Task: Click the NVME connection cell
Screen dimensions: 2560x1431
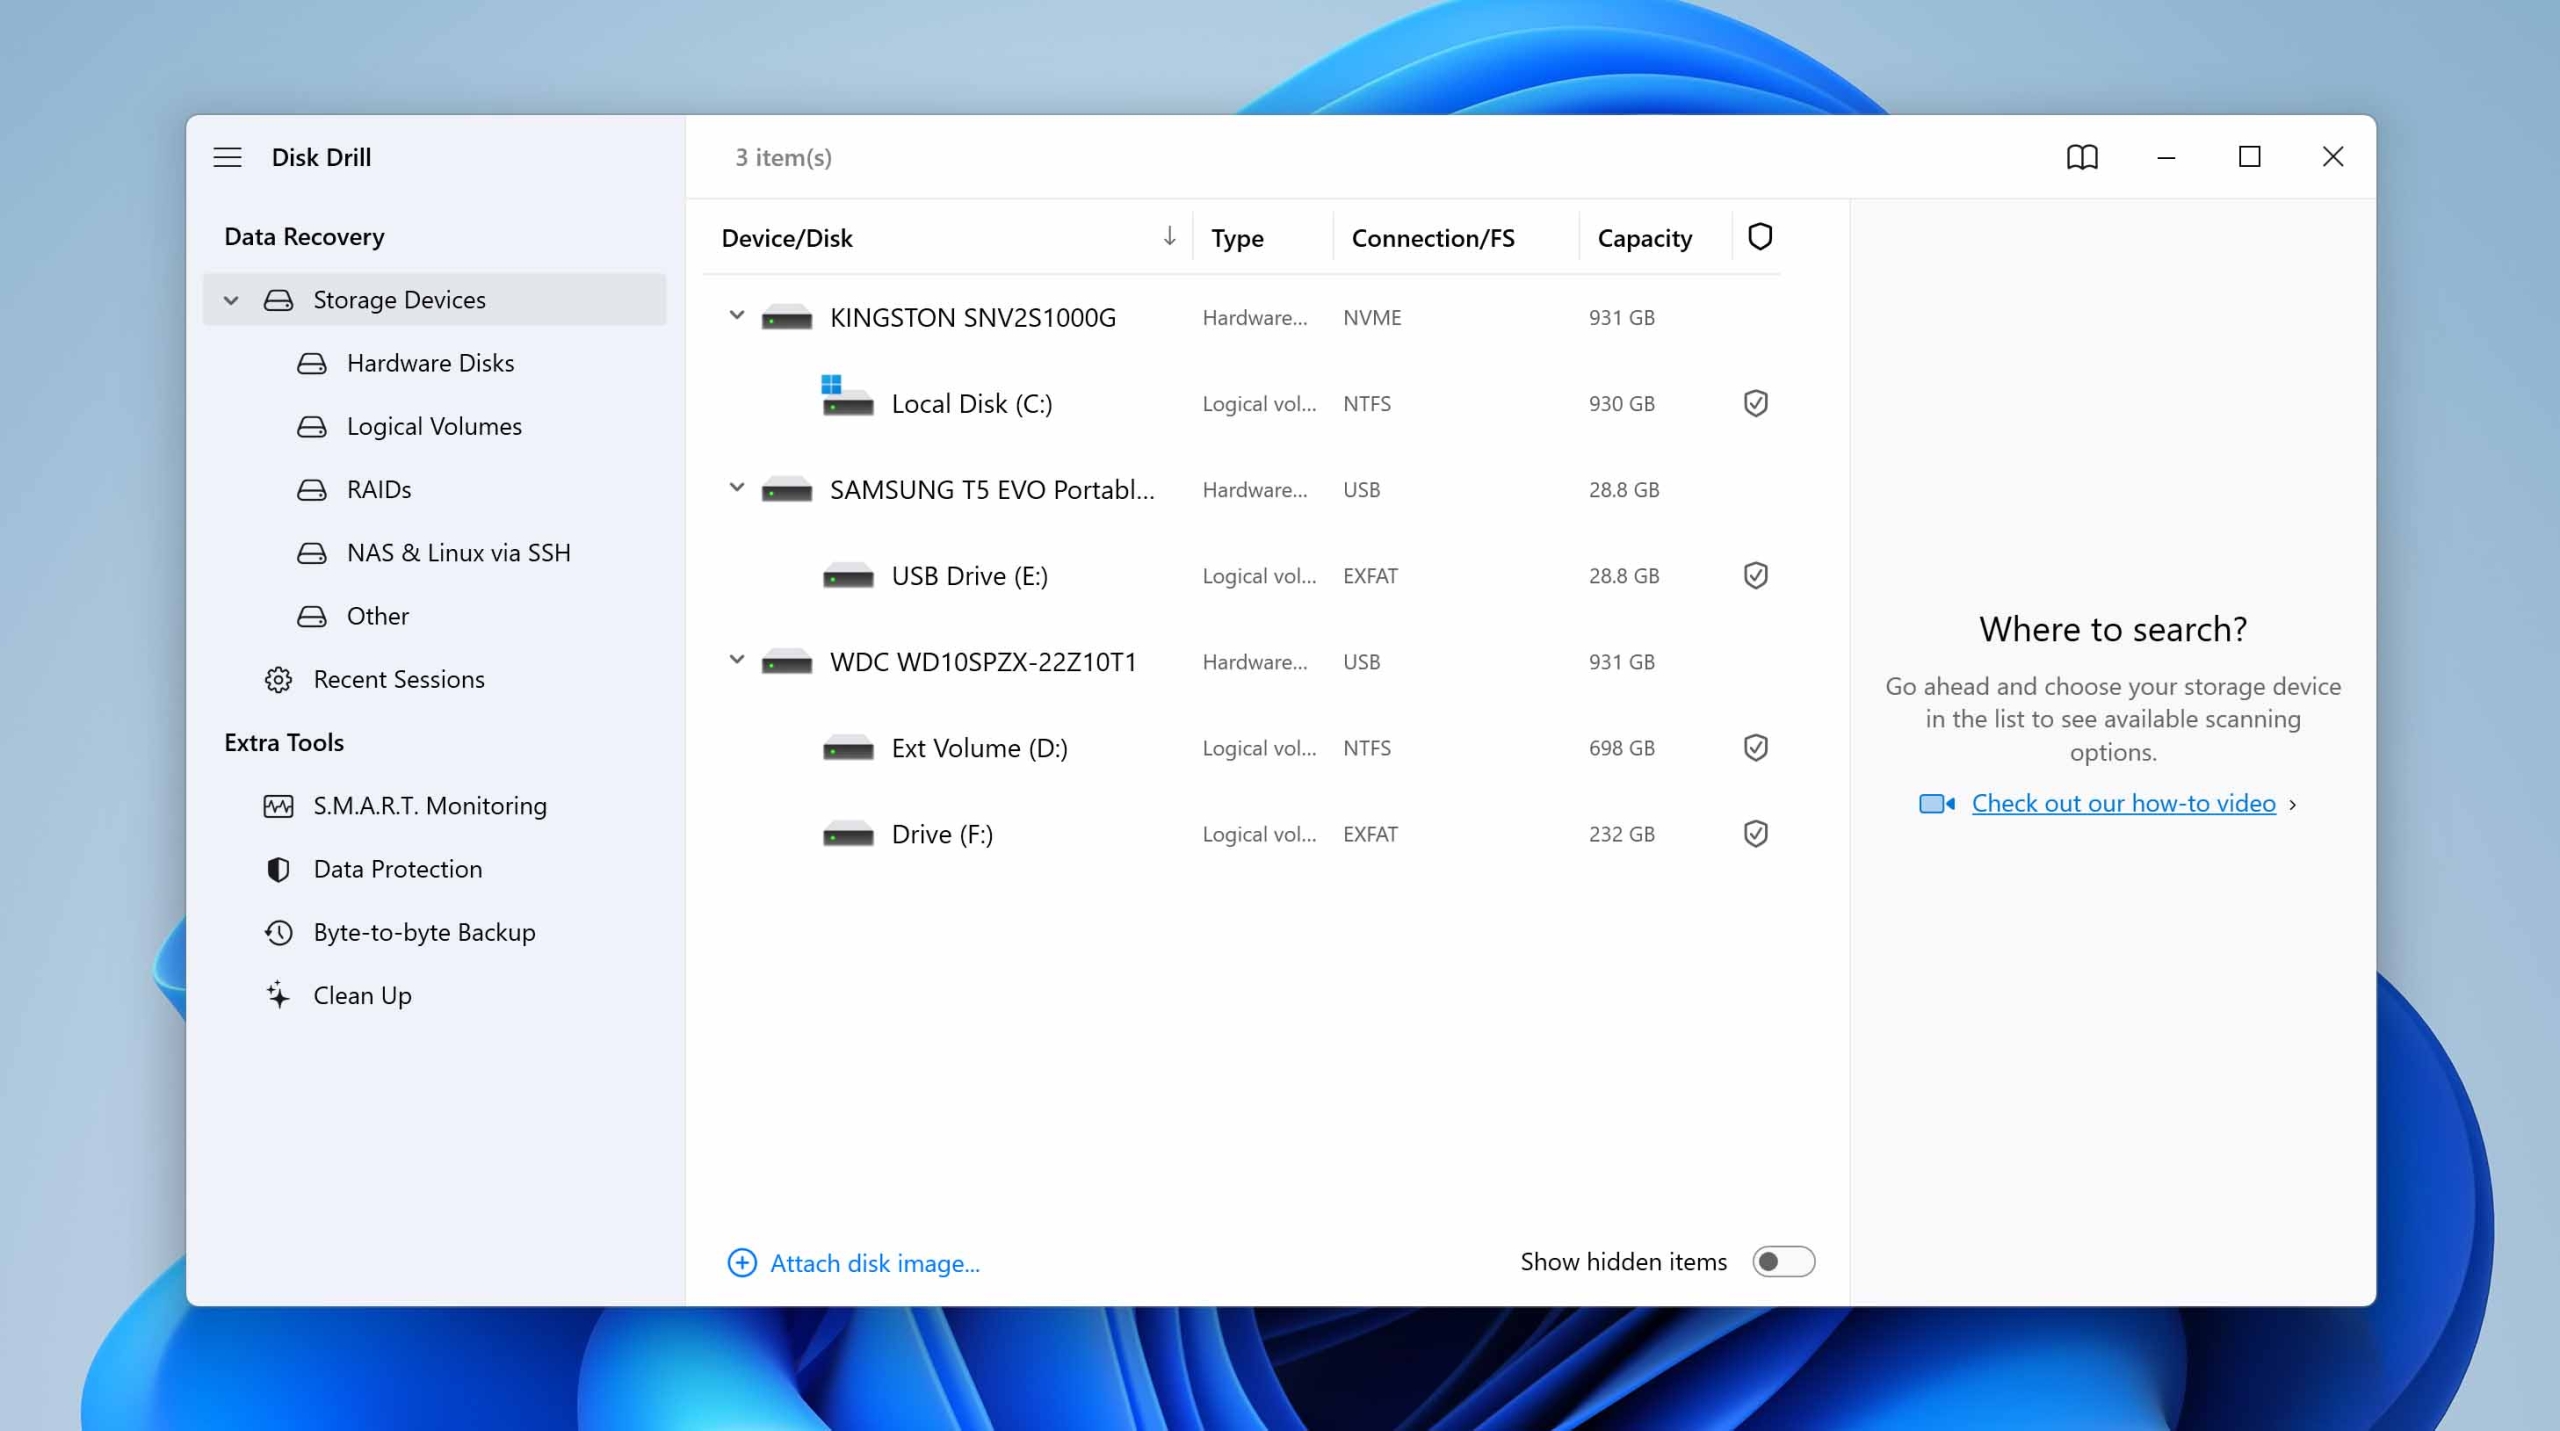Action: tap(1372, 318)
